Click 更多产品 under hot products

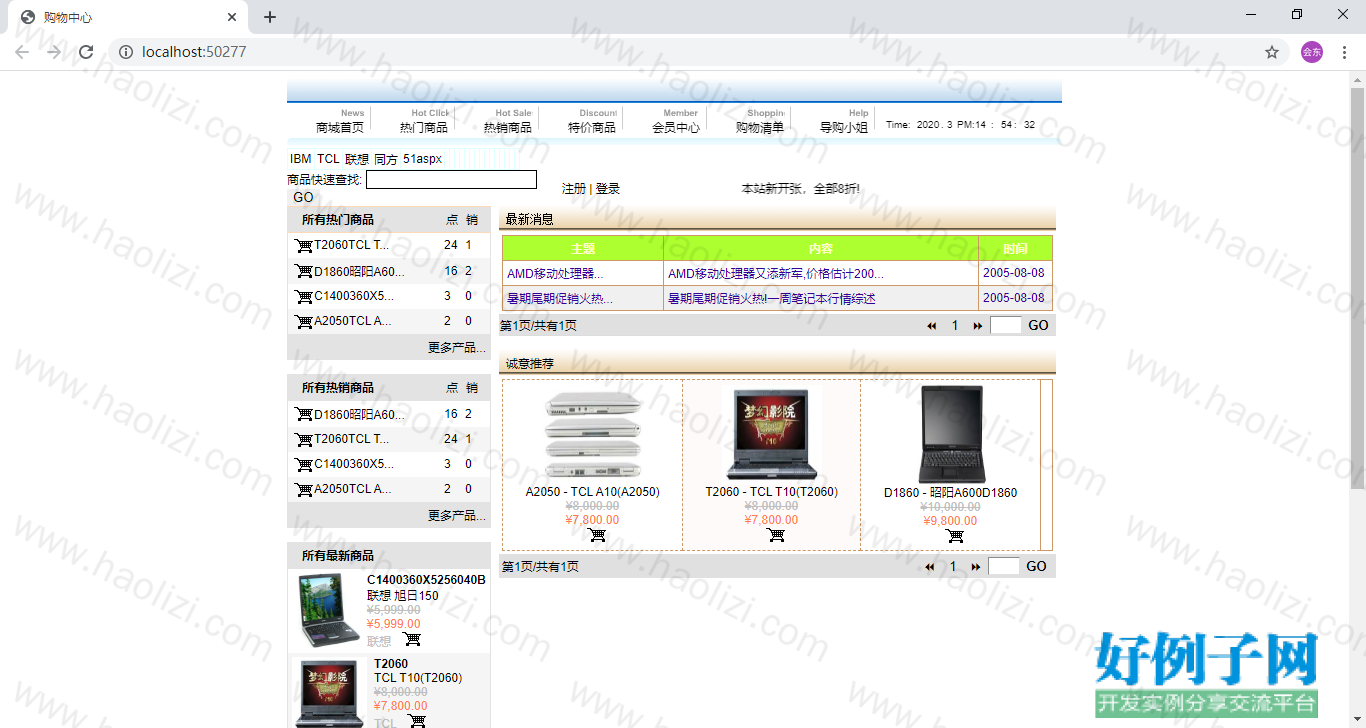[x=457, y=348]
